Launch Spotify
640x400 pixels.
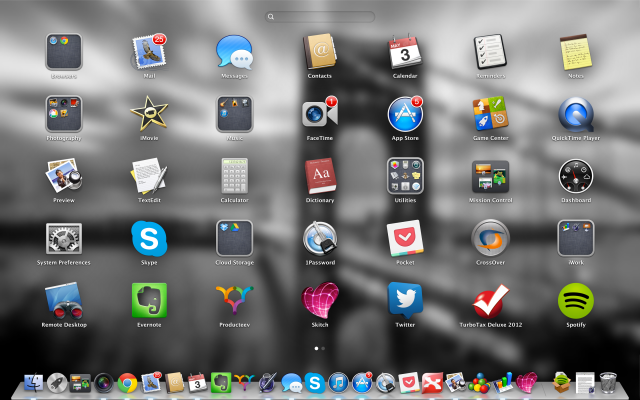tap(576, 300)
